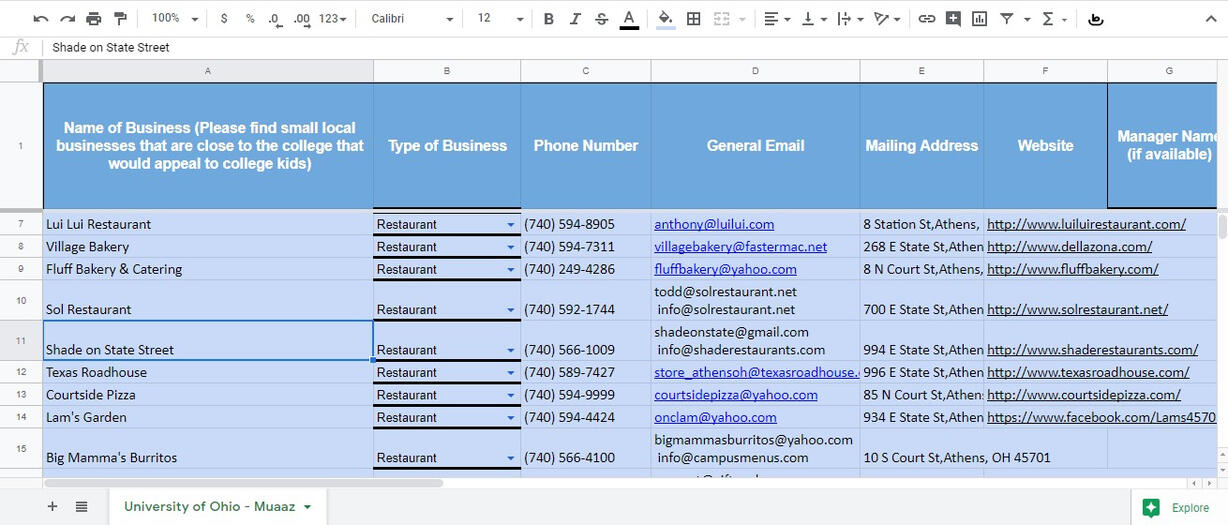Viewport: 1228px width, 525px height.
Task: Redo the last undone action
Action: pyautogui.click(x=67, y=18)
